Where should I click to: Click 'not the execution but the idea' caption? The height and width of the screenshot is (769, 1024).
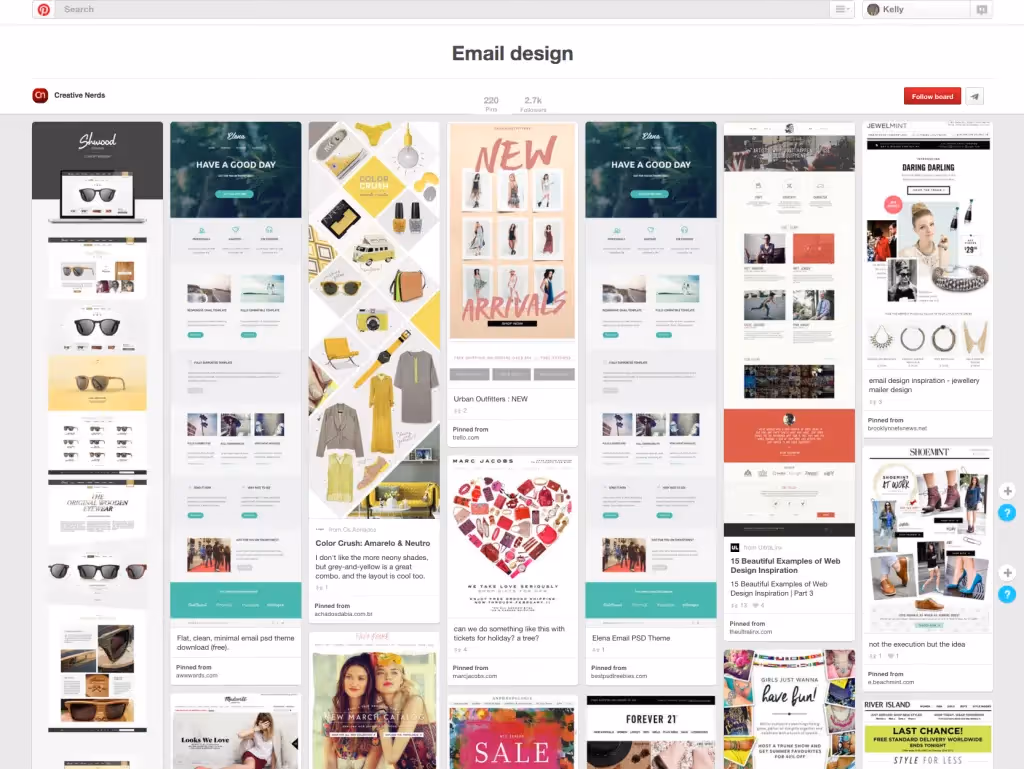[916, 644]
